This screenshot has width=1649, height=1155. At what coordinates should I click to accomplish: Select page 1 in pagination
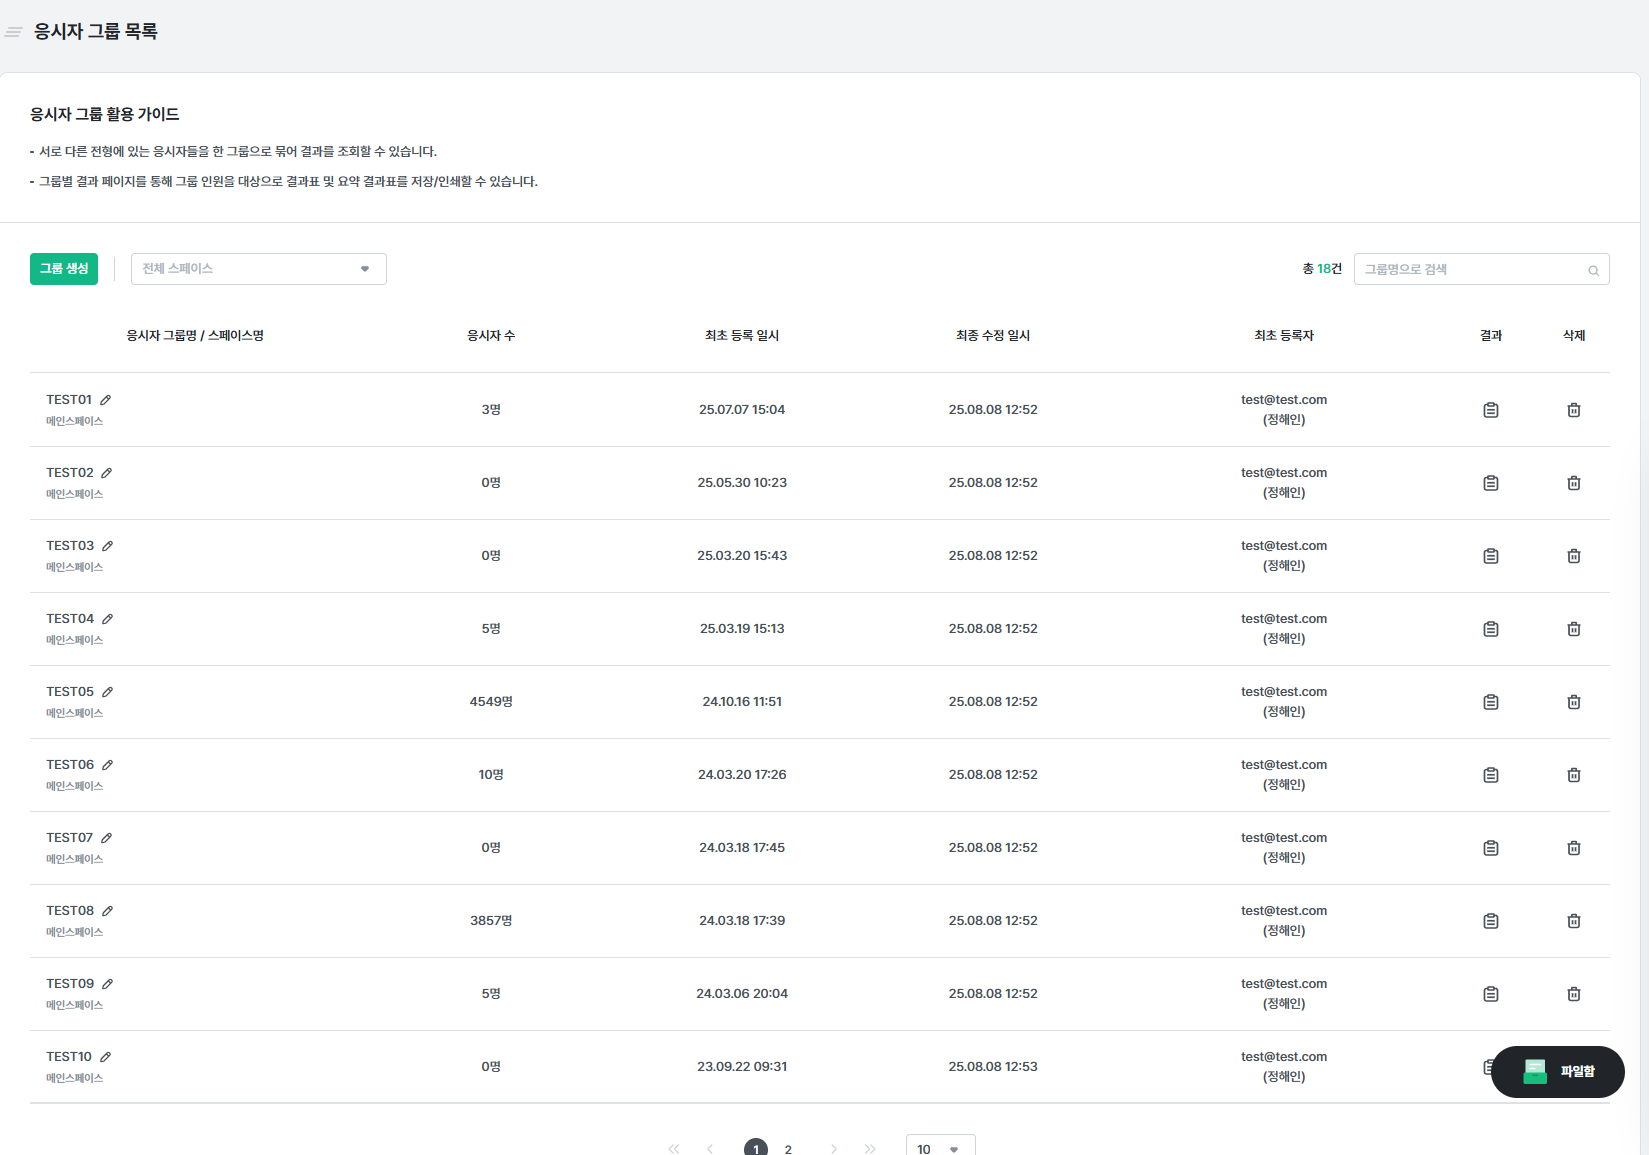coord(755,1148)
